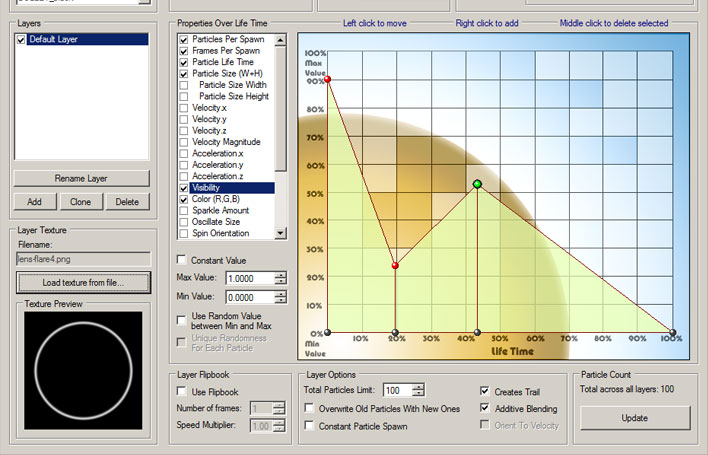Click the graph end point at 100% life time

(672, 332)
